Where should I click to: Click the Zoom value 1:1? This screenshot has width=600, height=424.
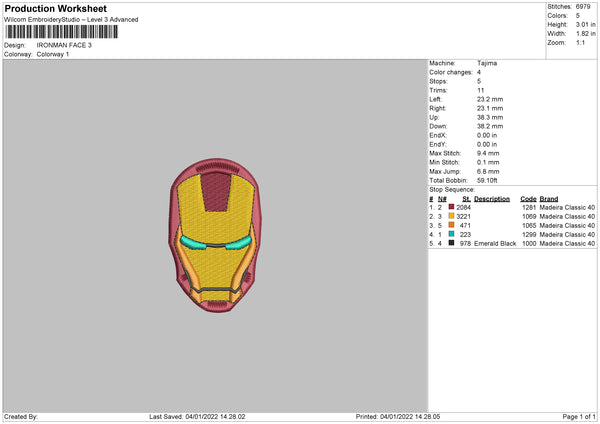(580, 42)
